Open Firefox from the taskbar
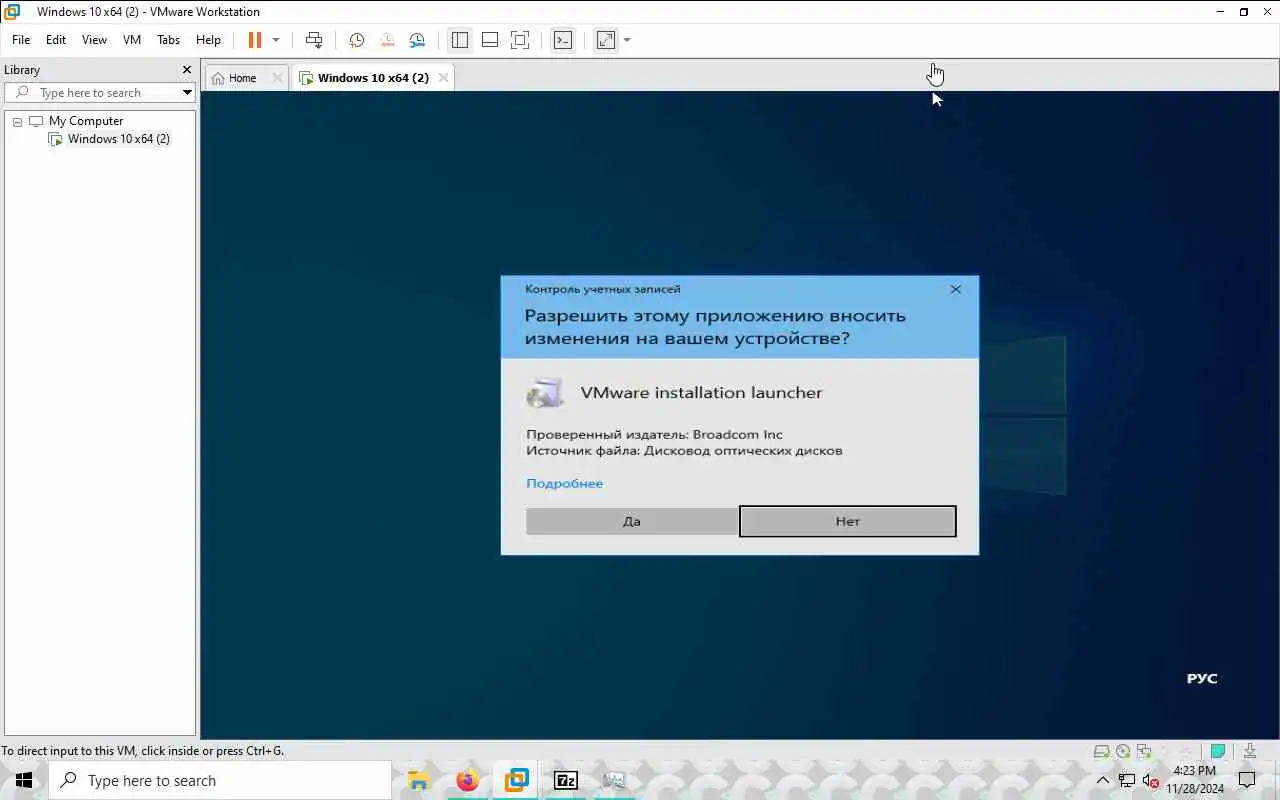The height and width of the screenshot is (800, 1280). pos(467,780)
